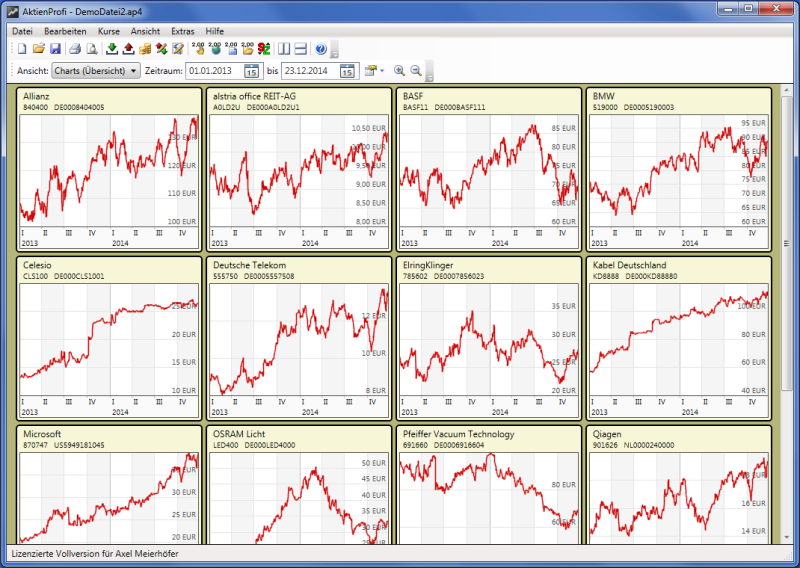Image resolution: width=800 pixels, height=568 pixels.
Task: Expand the time period preset dropdown arrow
Action: point(382,71)
